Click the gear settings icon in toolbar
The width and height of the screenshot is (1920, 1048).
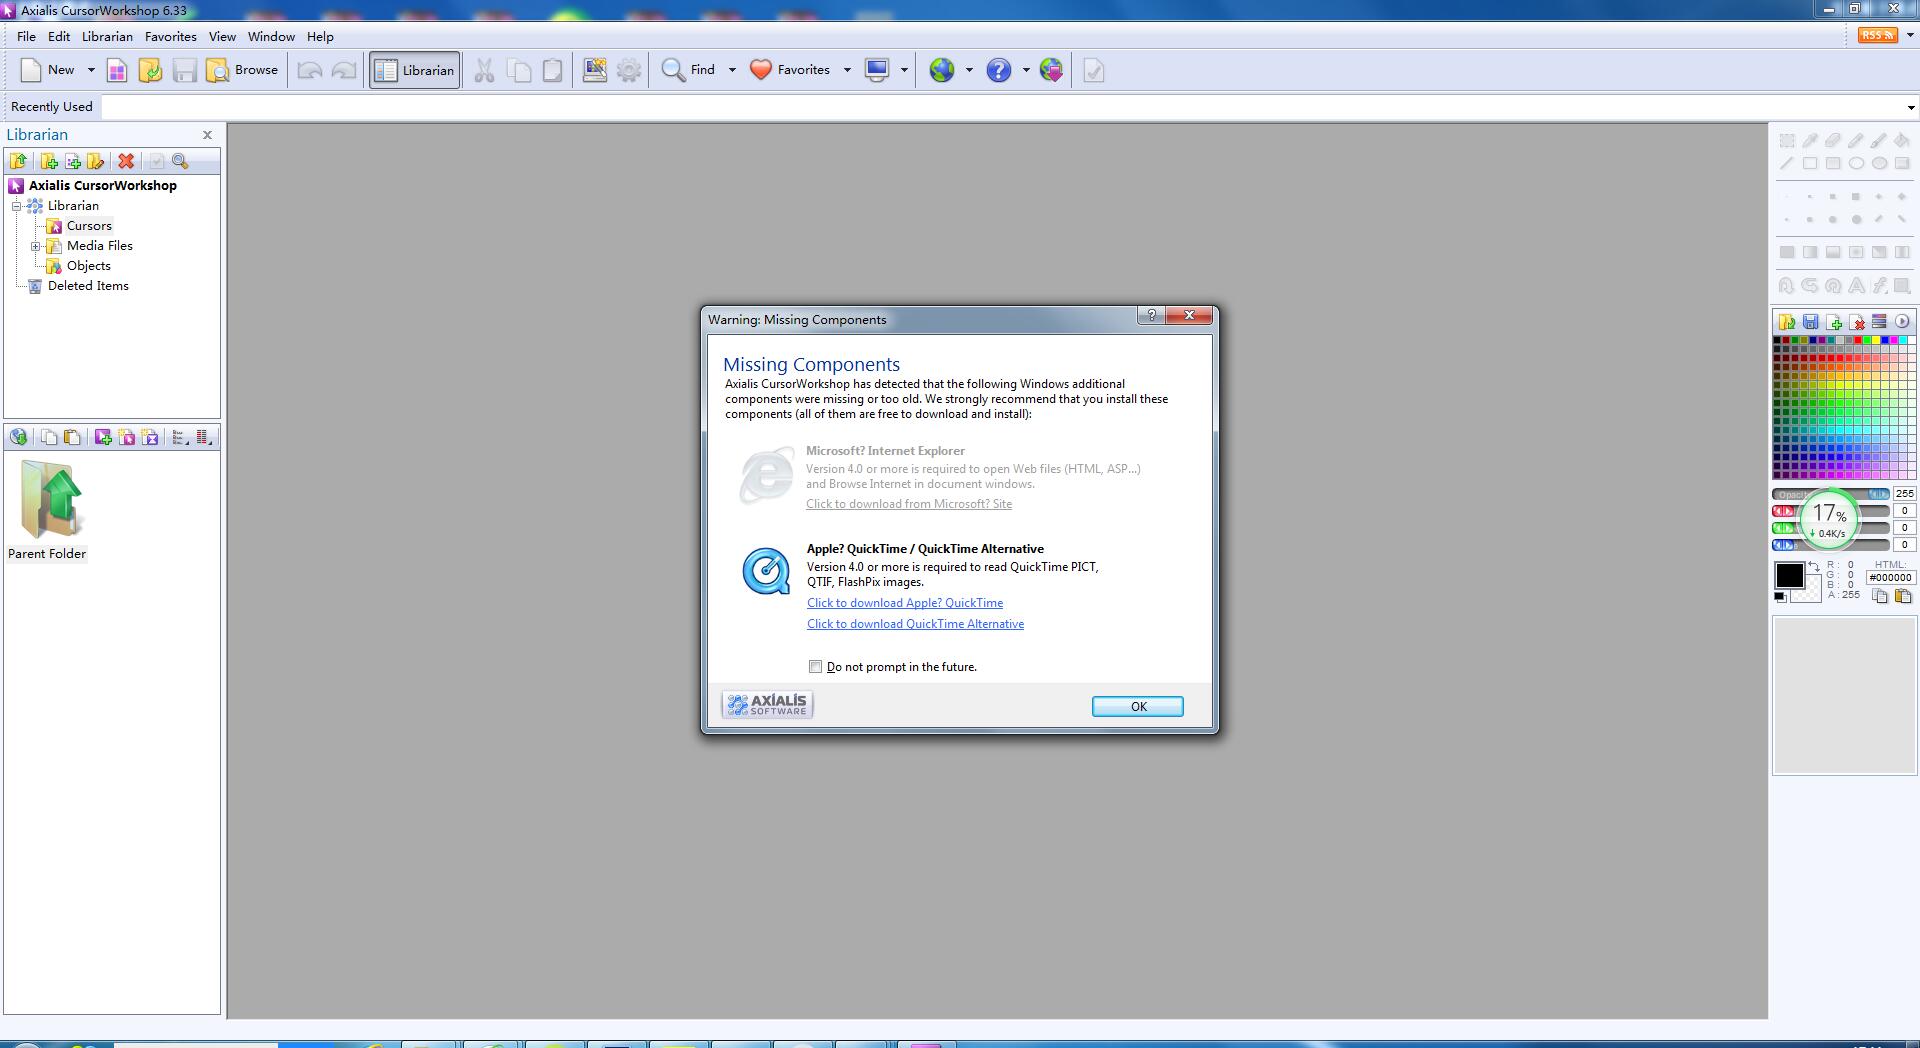pyautogui.click(x=629, y=70)
